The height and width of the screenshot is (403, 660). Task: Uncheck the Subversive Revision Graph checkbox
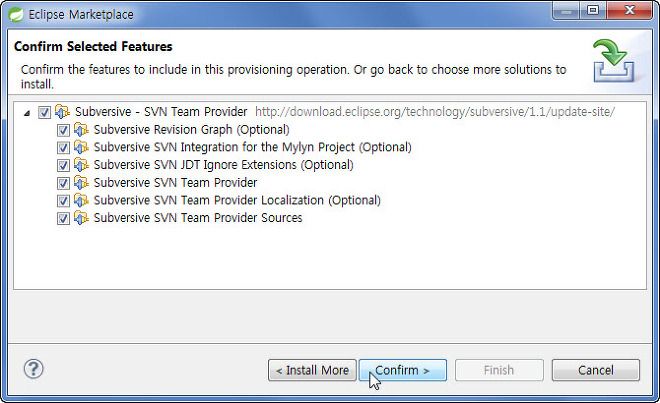[63, 130]
